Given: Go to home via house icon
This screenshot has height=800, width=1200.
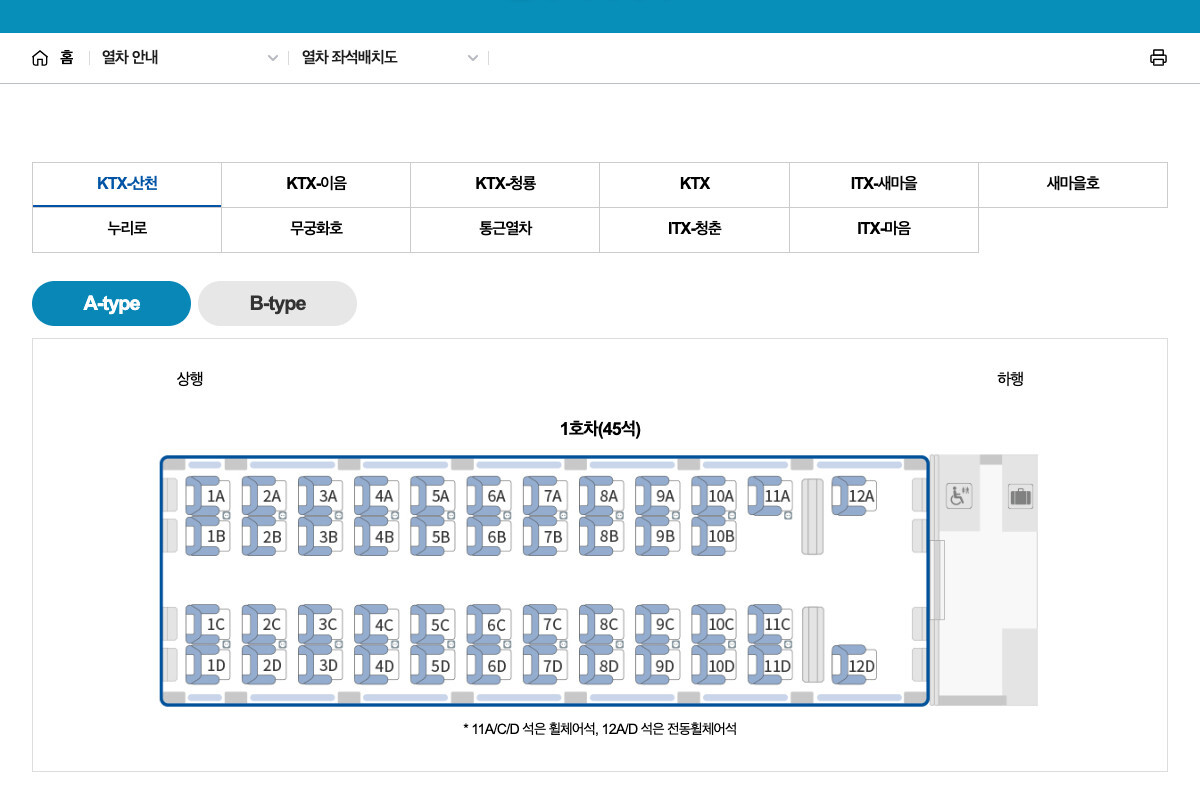Looking at the screenshot, I should point(40,58).
